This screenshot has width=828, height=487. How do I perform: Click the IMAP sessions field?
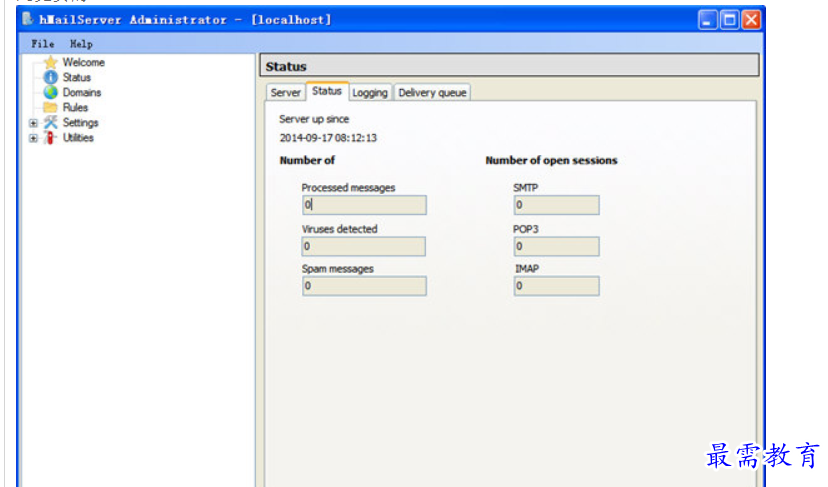point(557,286)
